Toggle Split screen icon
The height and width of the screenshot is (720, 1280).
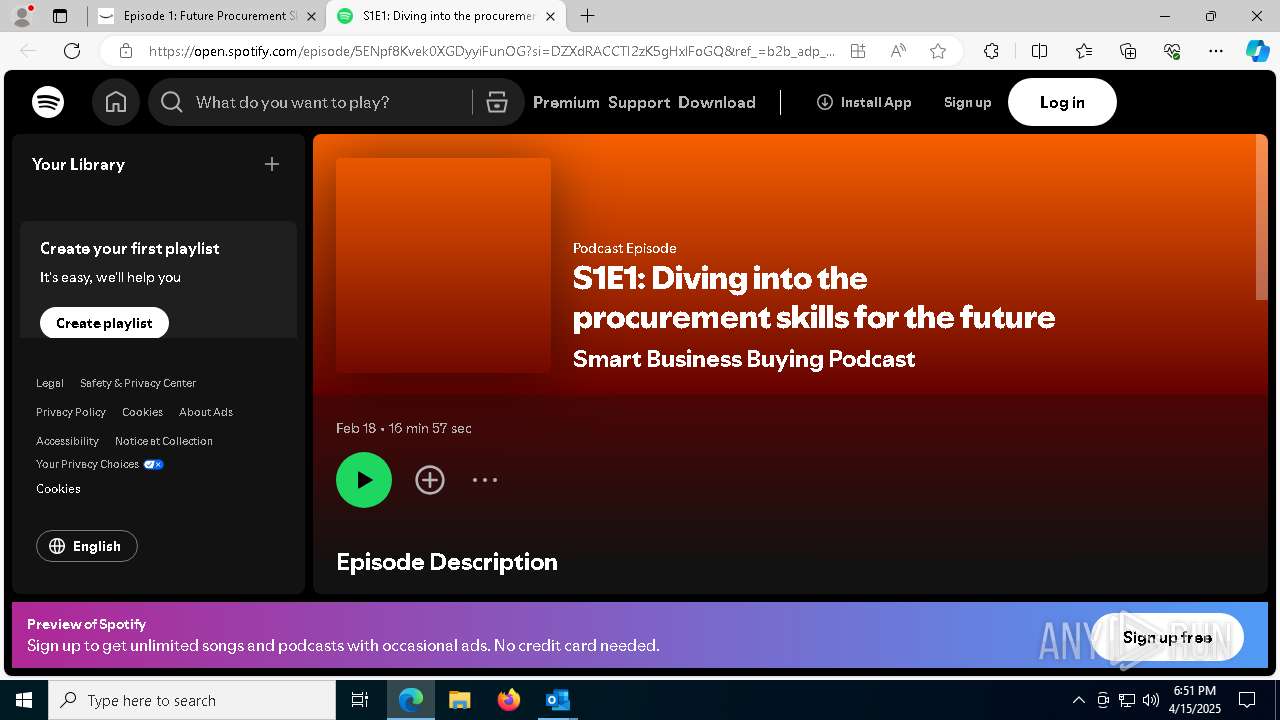point(1039,51)
